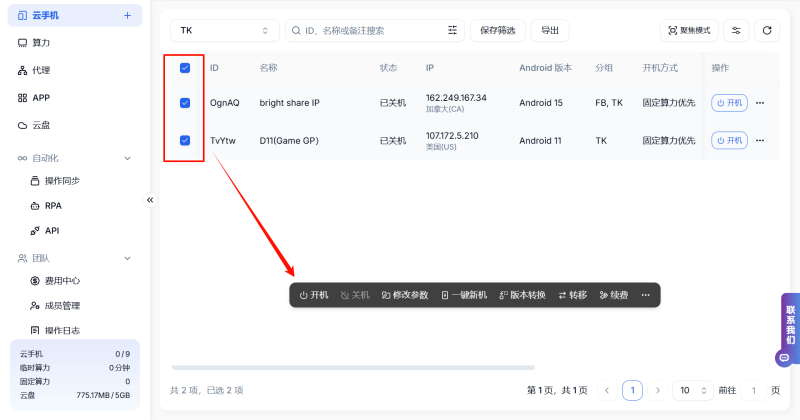Click the 导出 button
The image size is (800, 420).
point(549,31)
